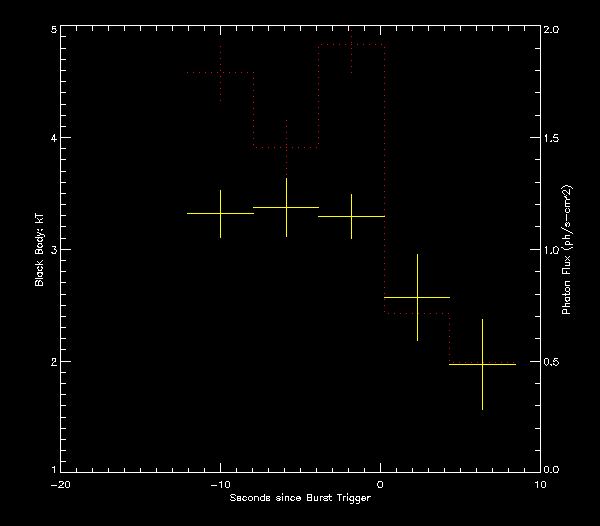600x526 pixels.
Task: Click the red dotted error bar near -10 seconds
Action: pos(220,74)
